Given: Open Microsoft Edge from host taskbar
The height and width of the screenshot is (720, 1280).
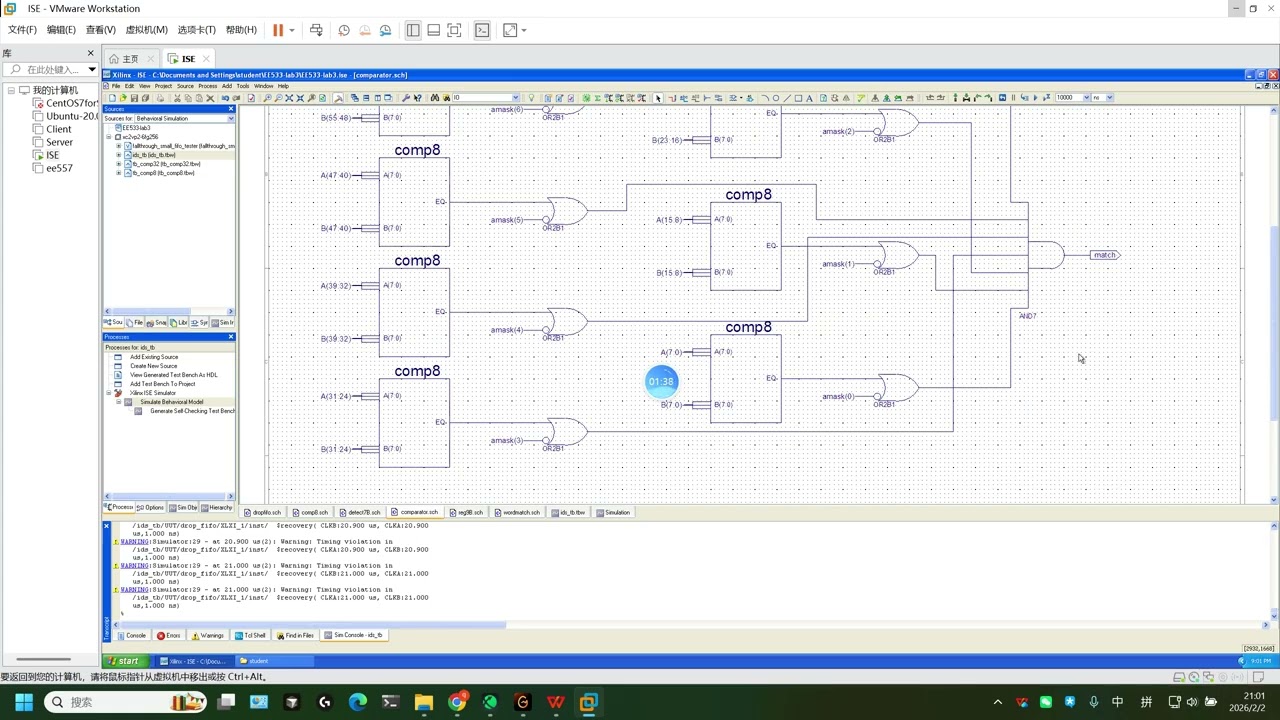Looking at the screenshot, I should tap(357, 702).
